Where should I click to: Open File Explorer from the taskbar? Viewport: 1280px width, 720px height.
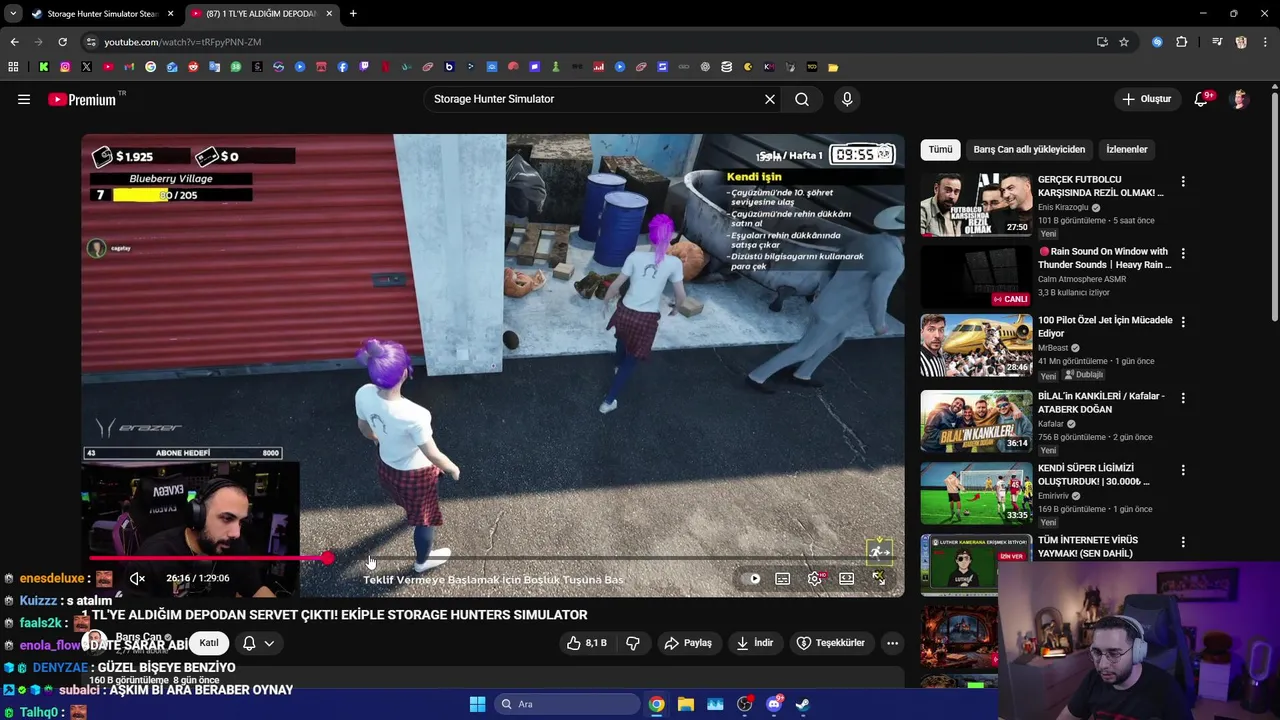[x=686, y=704]
